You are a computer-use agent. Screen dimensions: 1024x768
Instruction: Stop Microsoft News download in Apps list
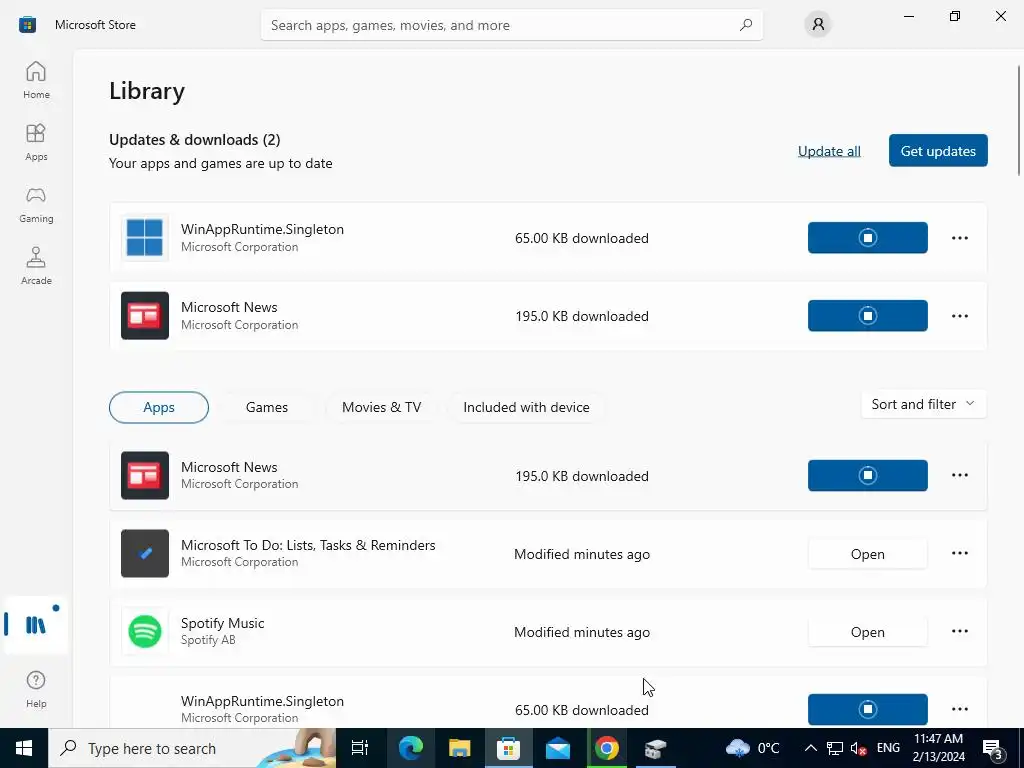pyautogui.click(x=867, y=475)
